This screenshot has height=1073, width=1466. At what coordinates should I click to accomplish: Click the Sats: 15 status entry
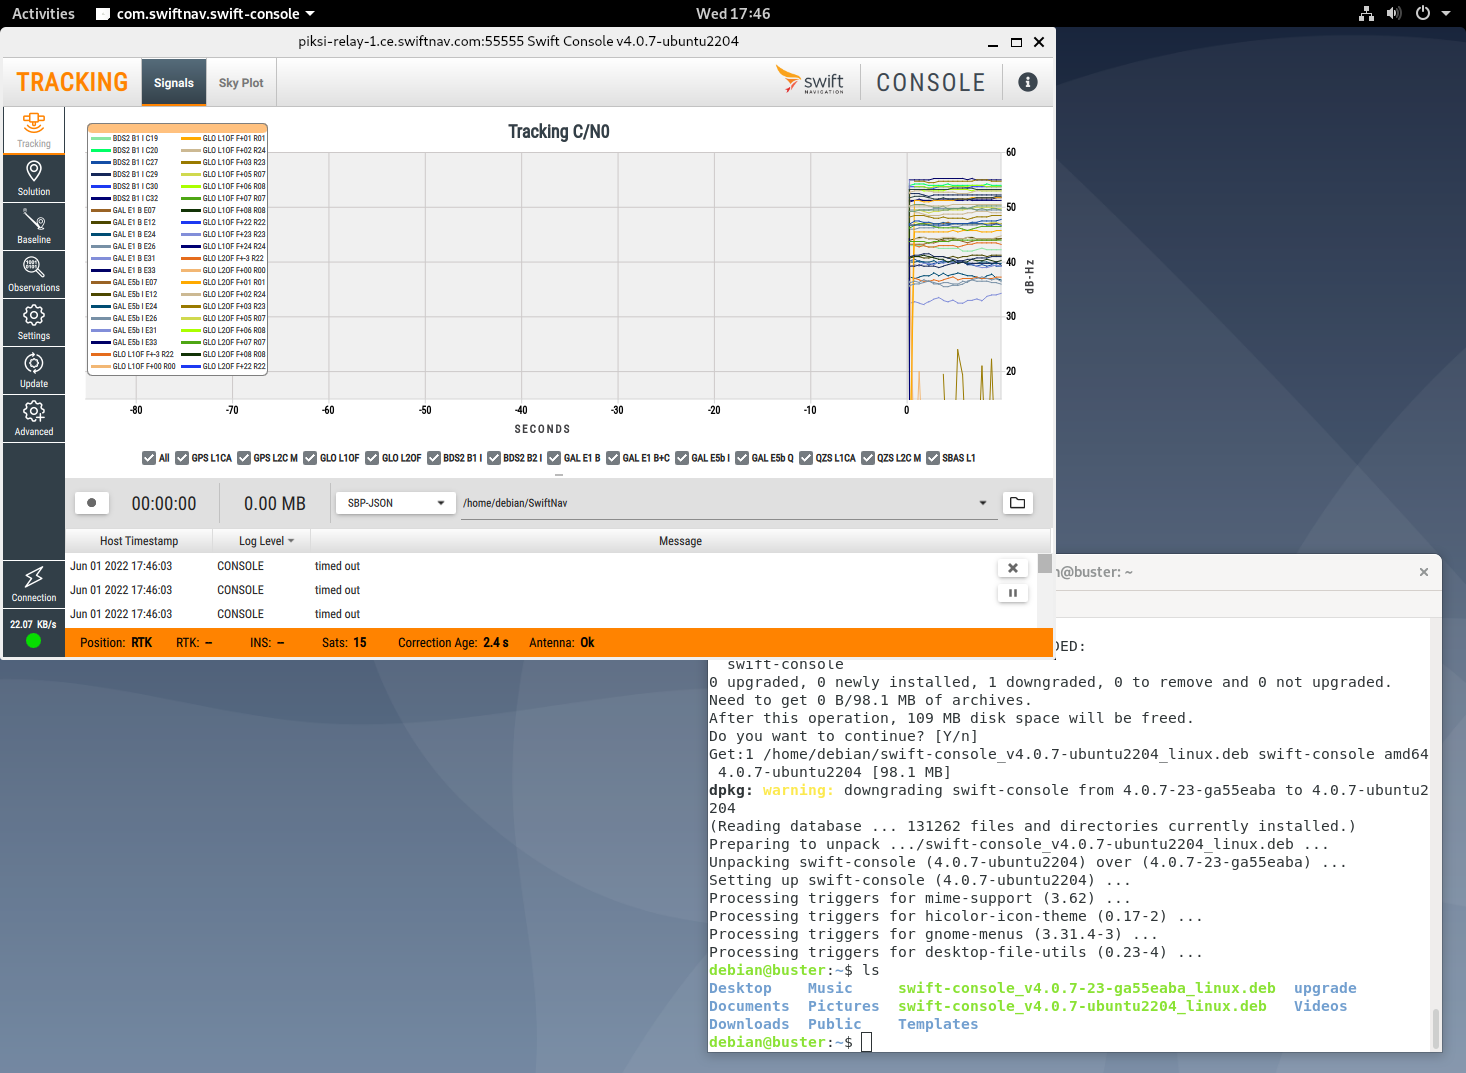pyautogui.click(x=344, y=642)
